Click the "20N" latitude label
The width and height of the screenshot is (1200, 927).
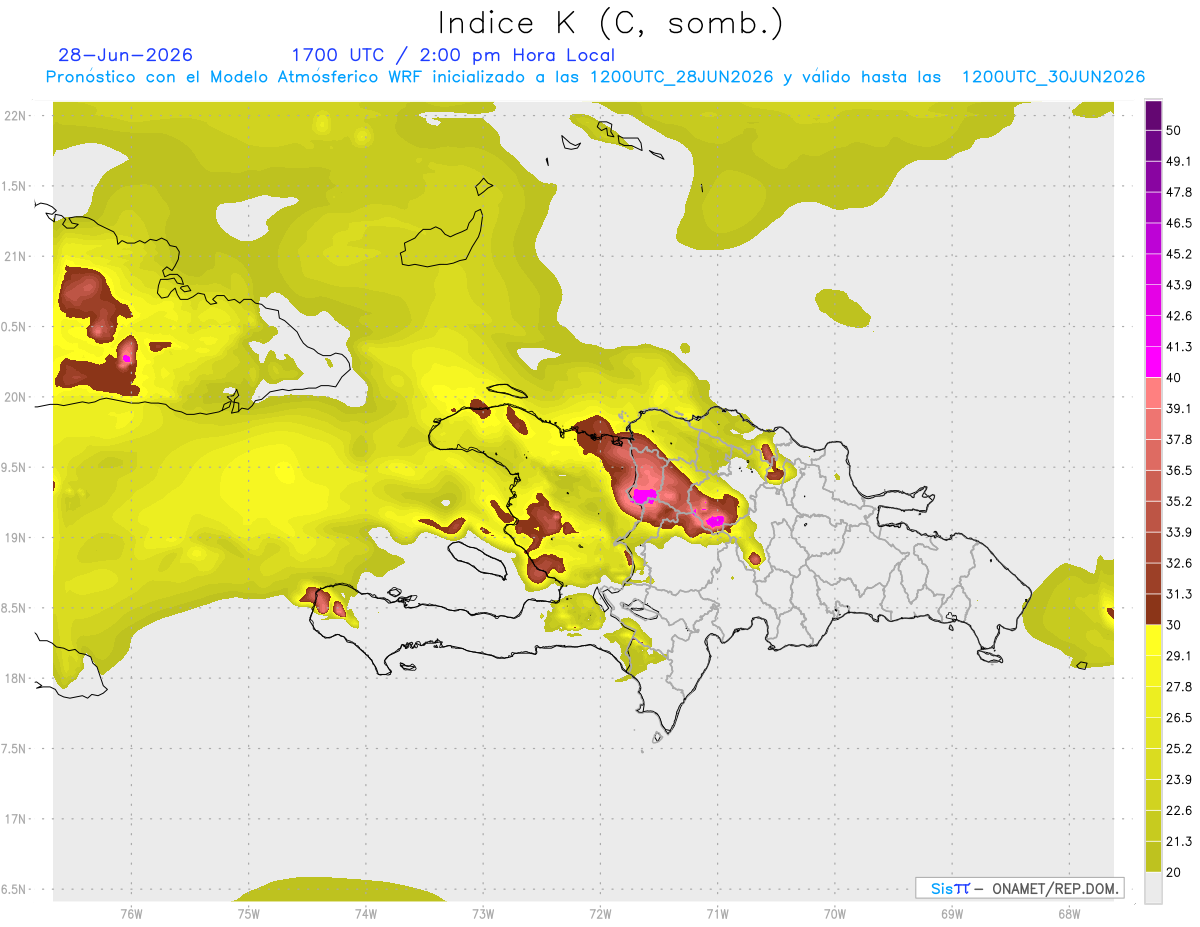coord(14,397)
